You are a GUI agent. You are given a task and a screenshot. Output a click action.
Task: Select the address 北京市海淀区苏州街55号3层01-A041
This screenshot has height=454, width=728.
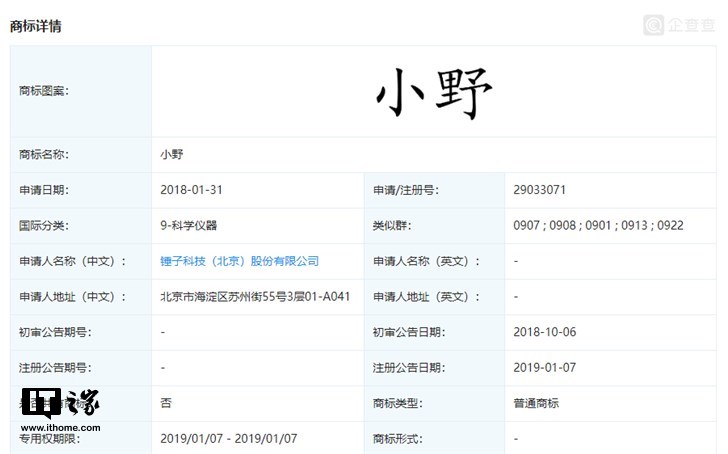click(255, 297)
